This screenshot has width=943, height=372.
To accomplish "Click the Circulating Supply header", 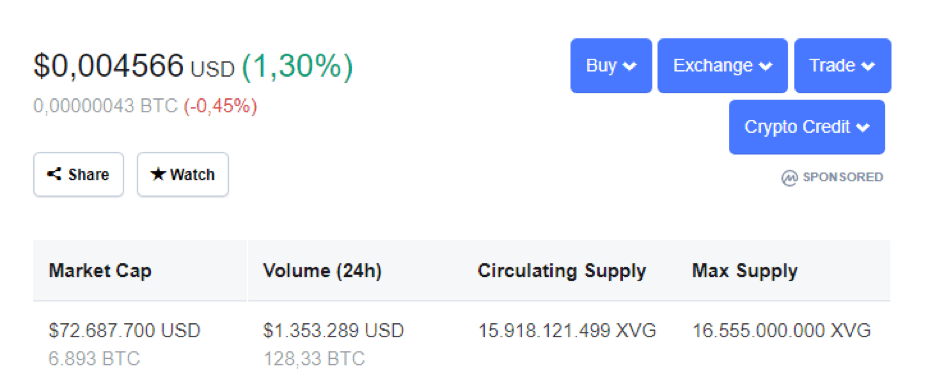I will point(562,271).
